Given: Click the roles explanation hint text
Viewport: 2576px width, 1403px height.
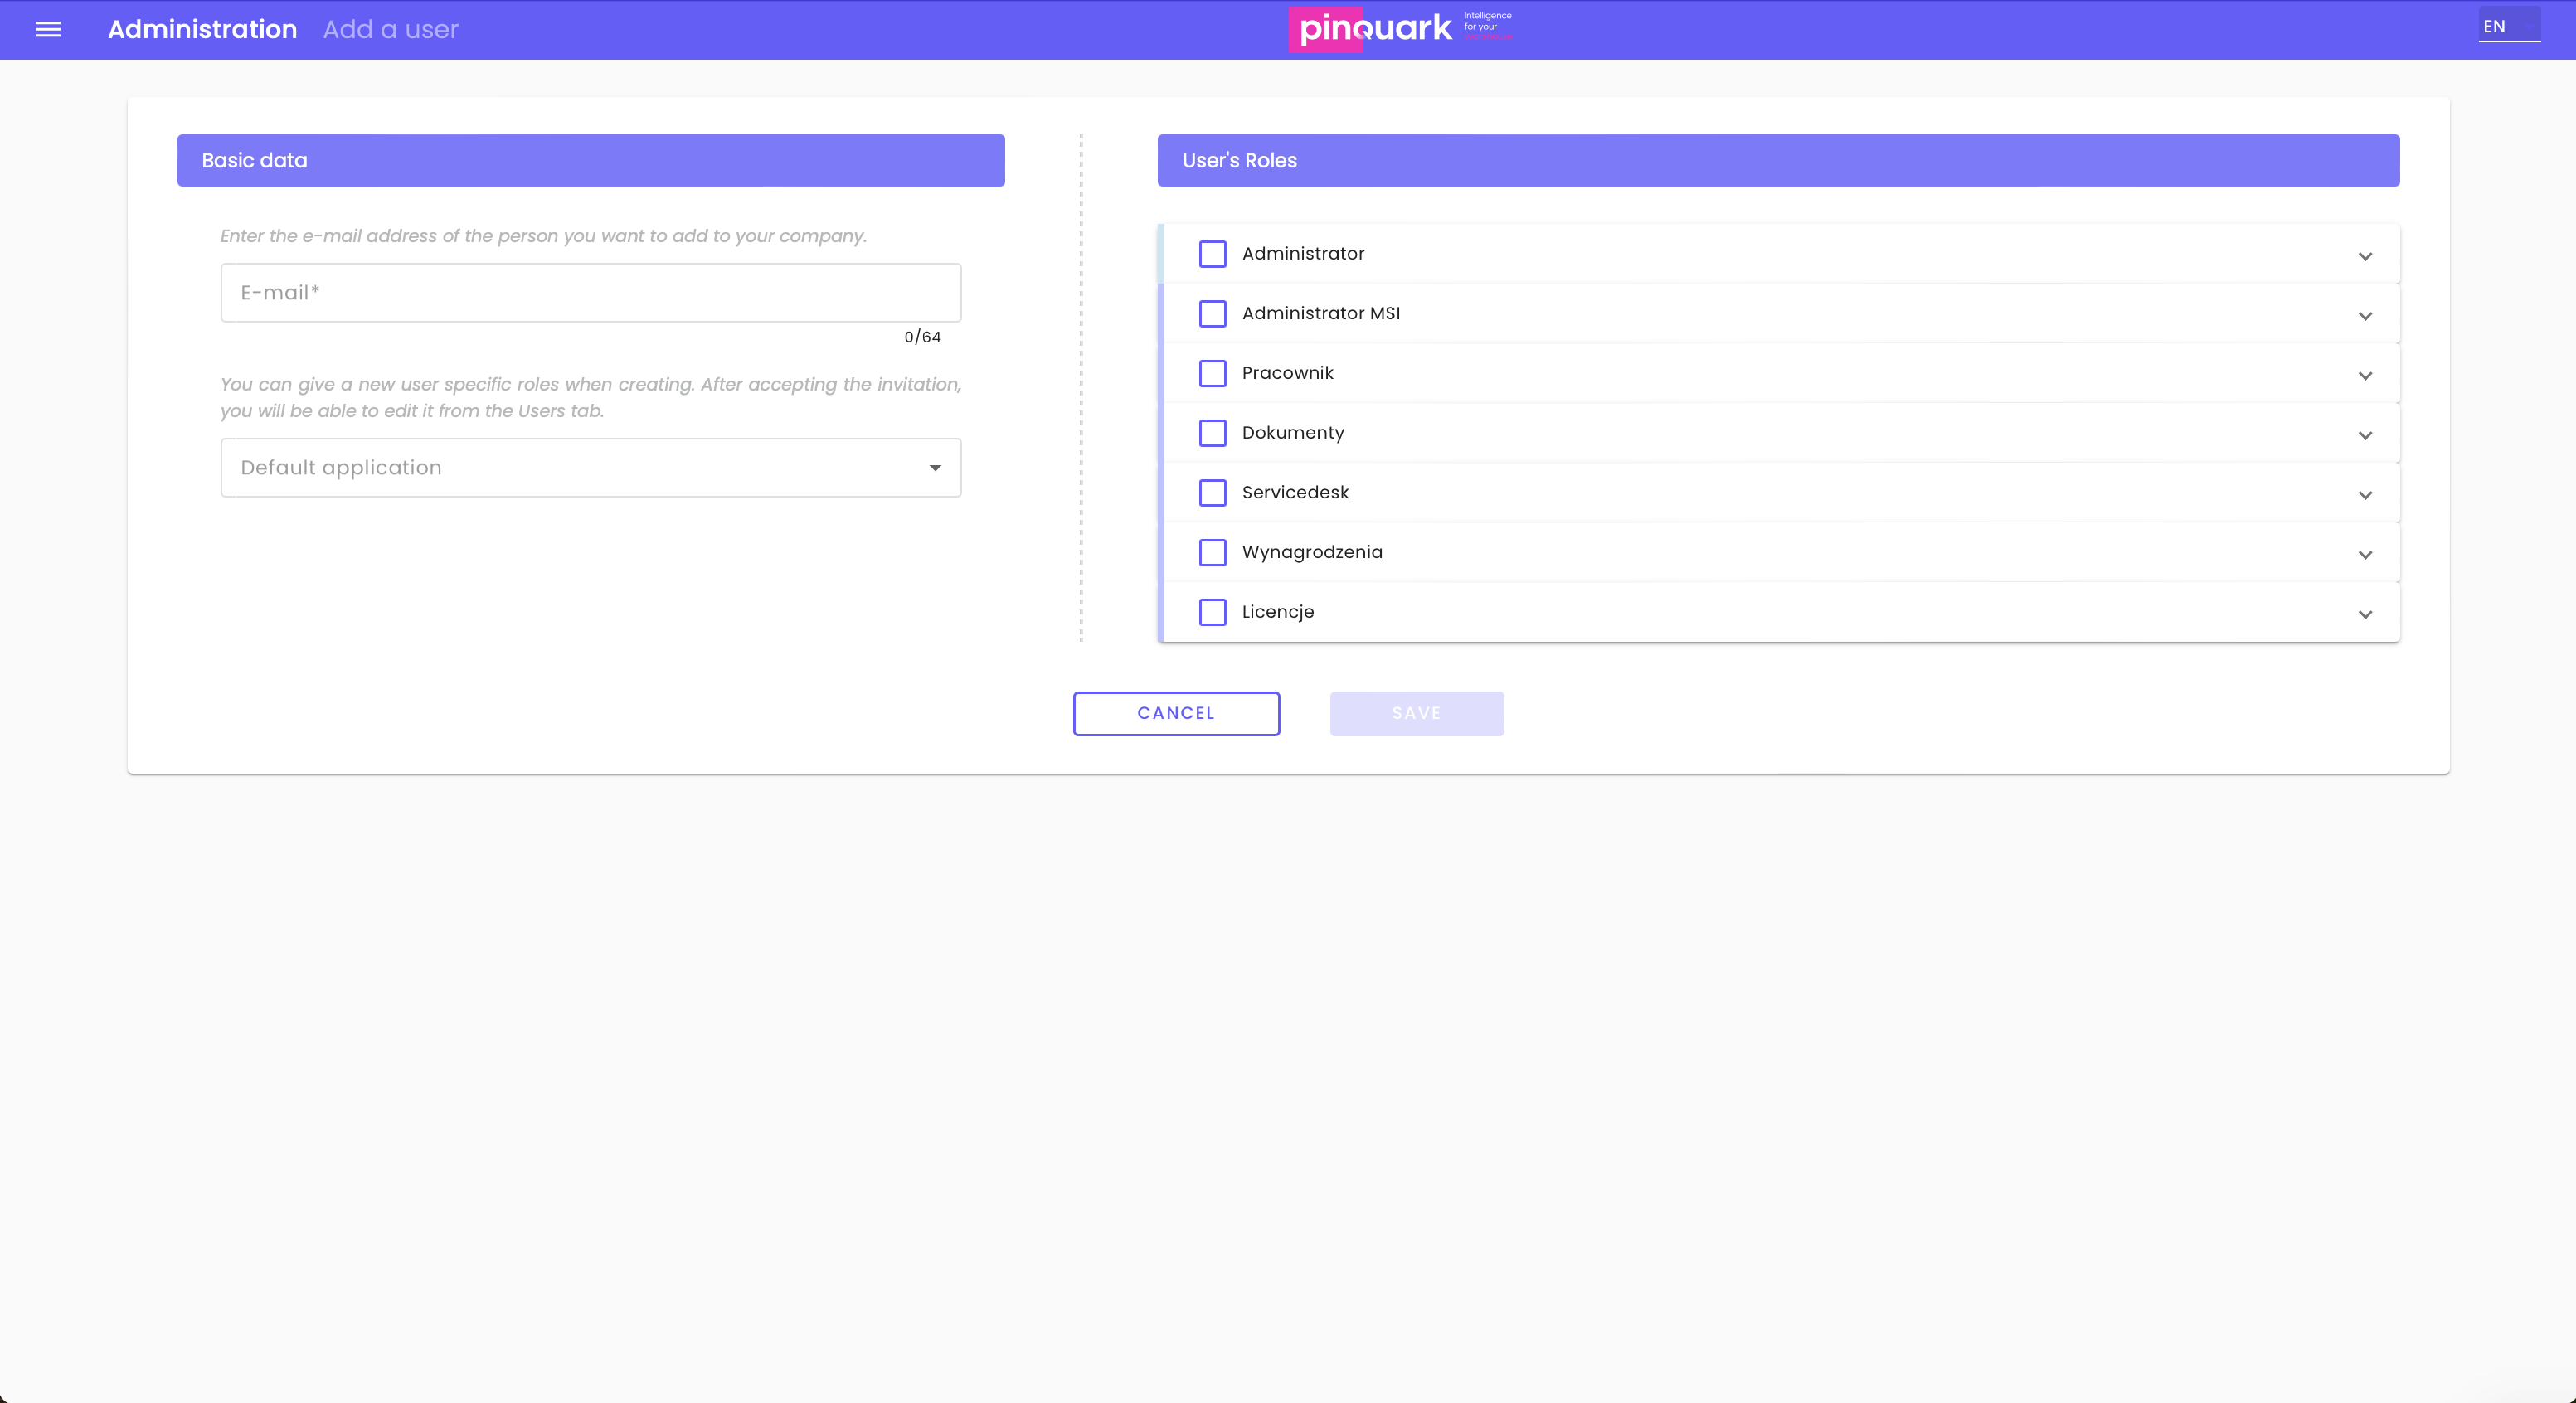Looking at the screenshot, I should pos(590,397).
